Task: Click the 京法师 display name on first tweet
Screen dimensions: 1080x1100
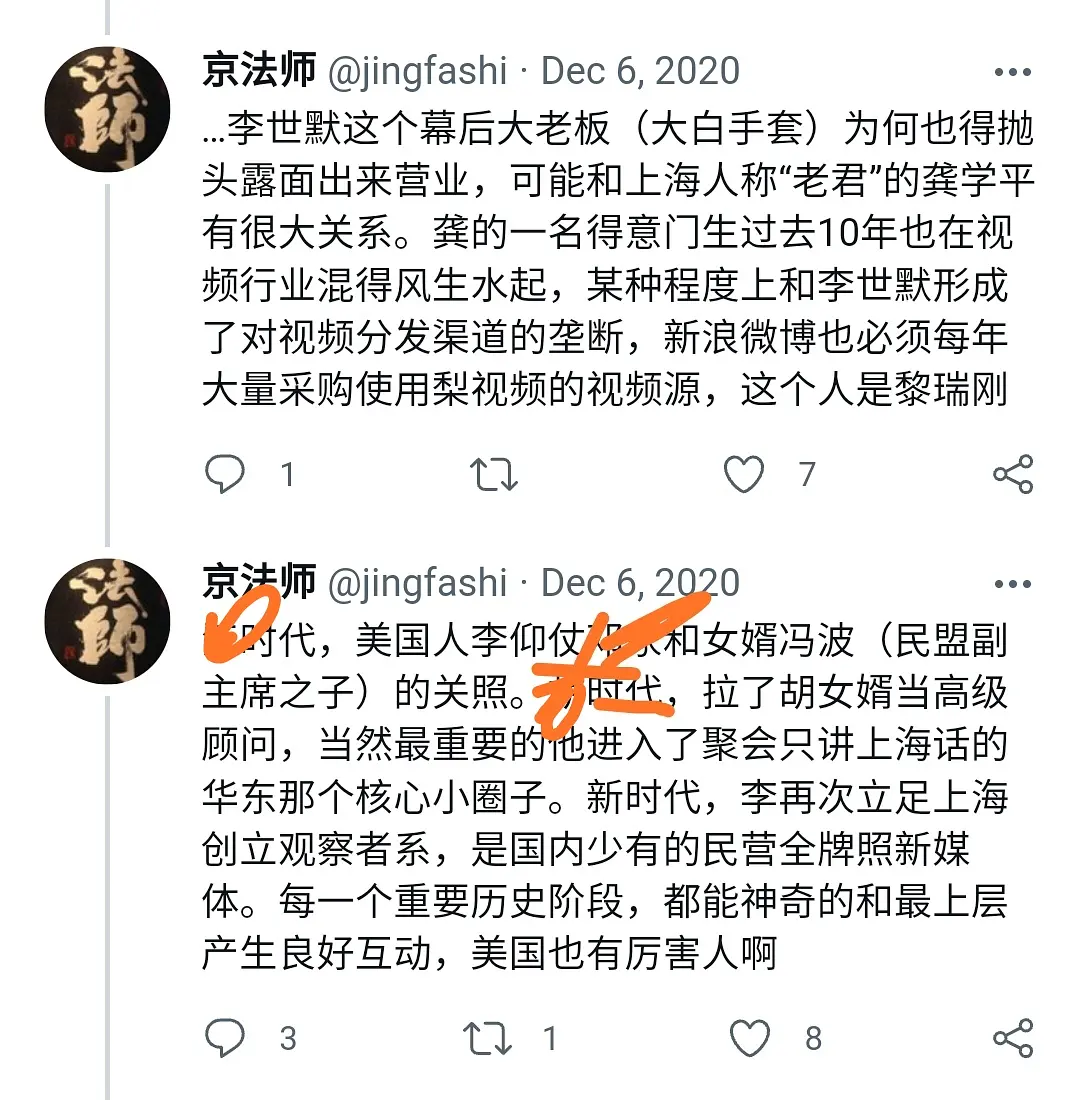Action: coord(259,70)
